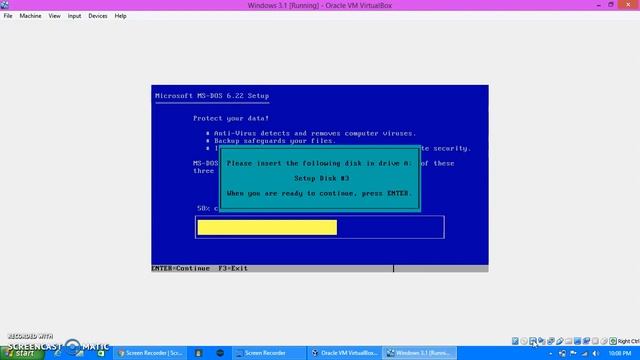The width and height of the screenshot is (640, 360).
Task: Open the View menu
Action: [x=54, y=16]
